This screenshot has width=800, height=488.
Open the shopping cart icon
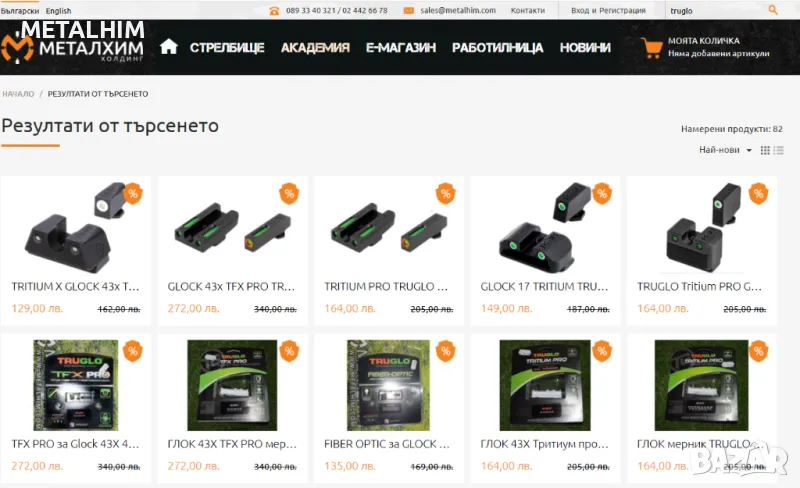(652, 47)
